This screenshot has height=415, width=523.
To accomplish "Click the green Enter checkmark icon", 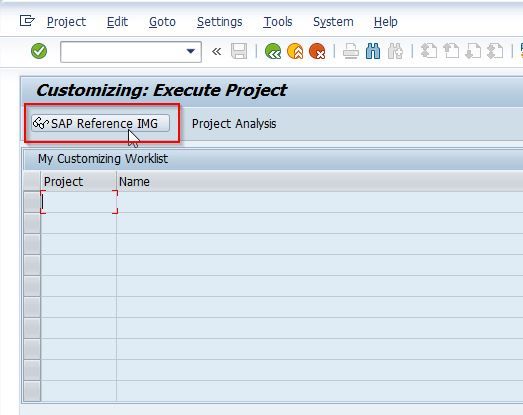I will [39, 51].
